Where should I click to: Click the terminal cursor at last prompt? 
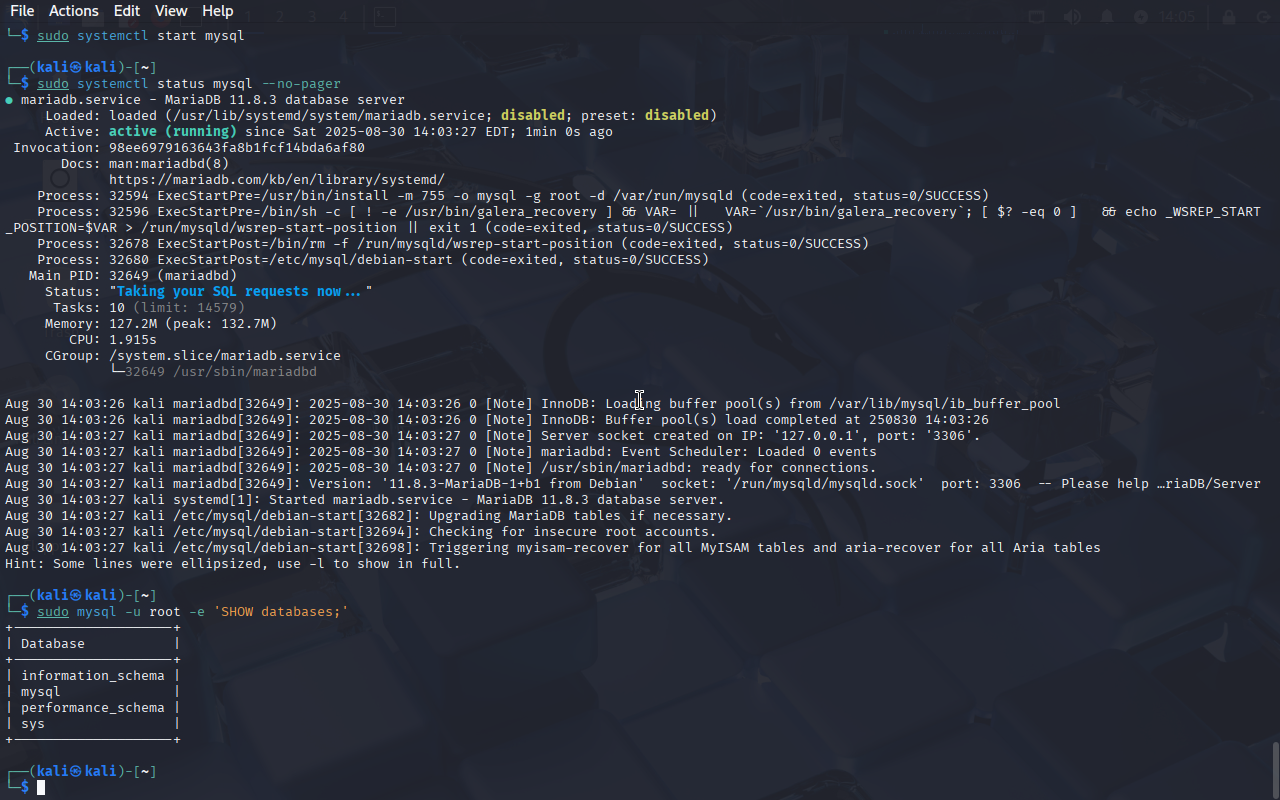(41, 788)
